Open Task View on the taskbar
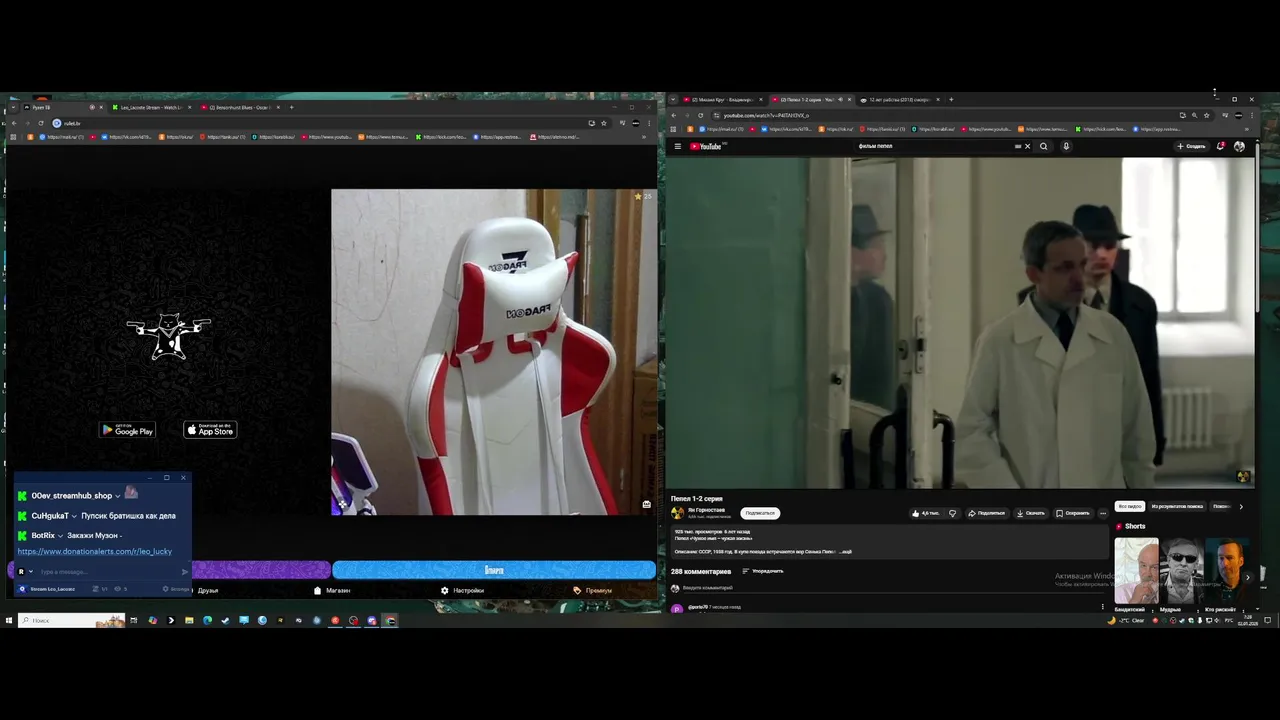Viewport: 1280px width, 720px height. [133, 620]
